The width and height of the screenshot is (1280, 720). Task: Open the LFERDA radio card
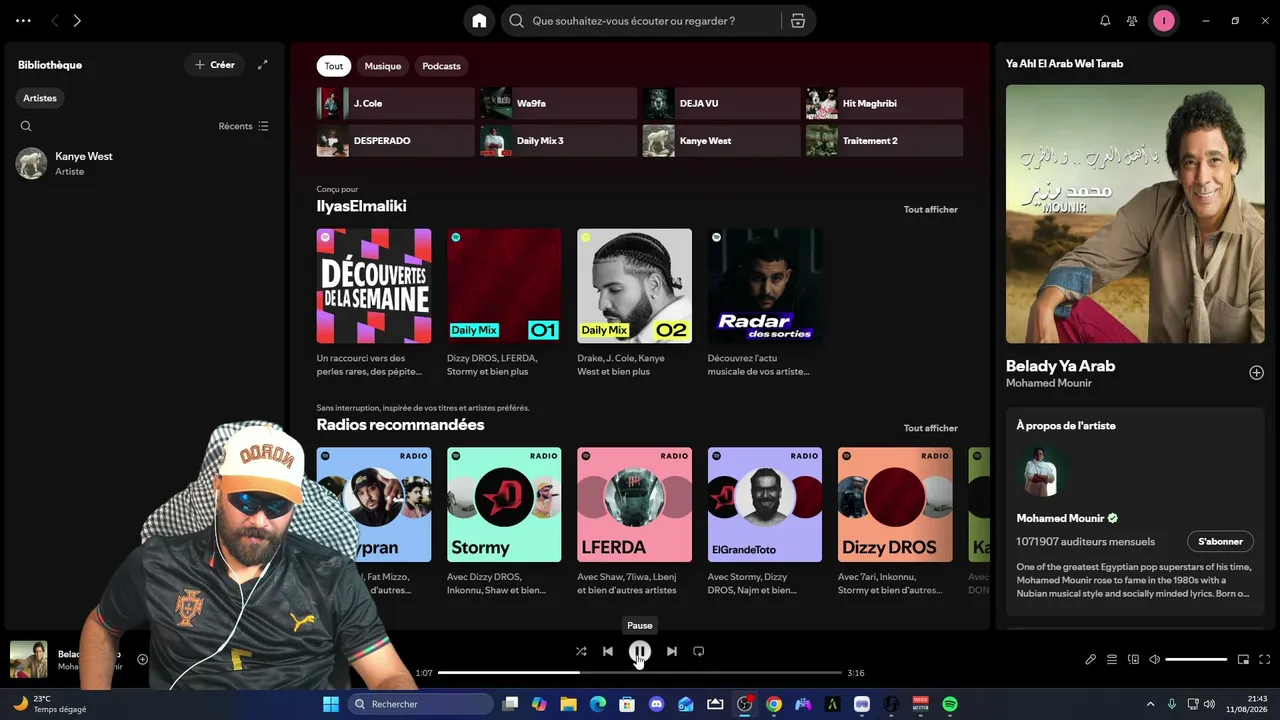pyautogui.click(x=634, y=521)
